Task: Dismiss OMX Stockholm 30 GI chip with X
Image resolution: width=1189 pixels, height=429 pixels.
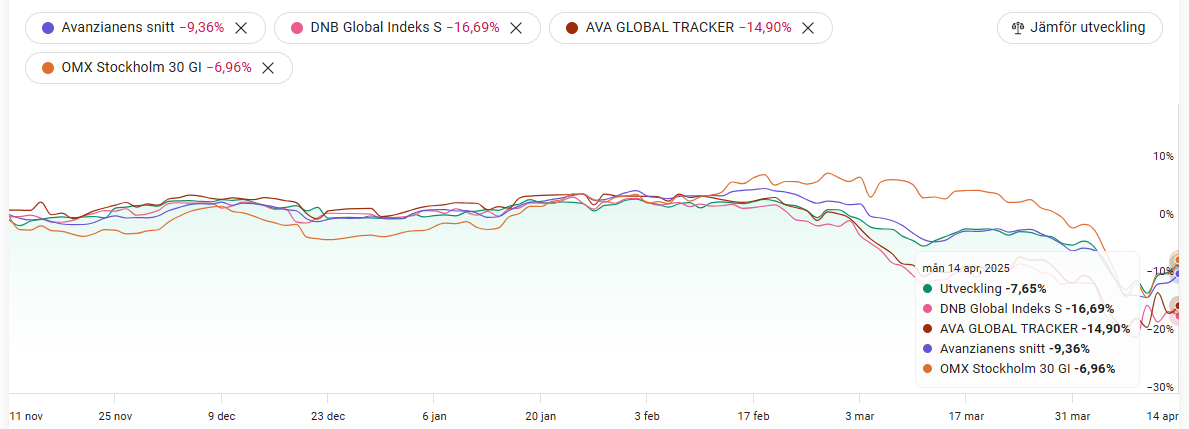Action: (x=268, y=68)
